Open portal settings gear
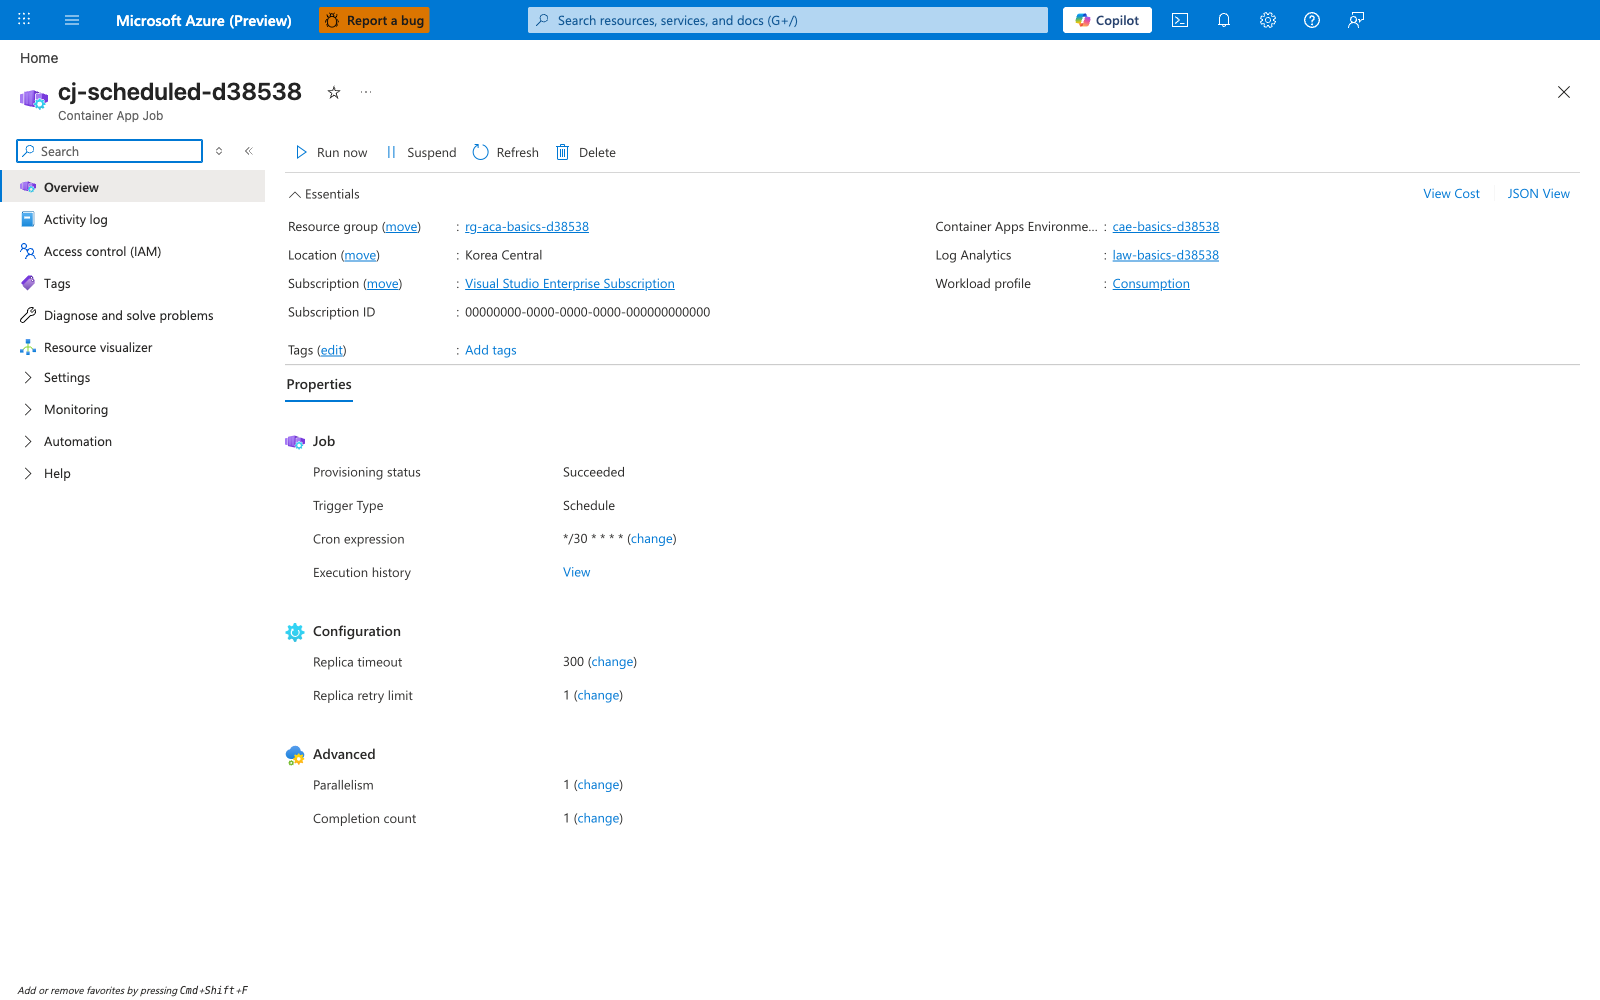 1268,20
